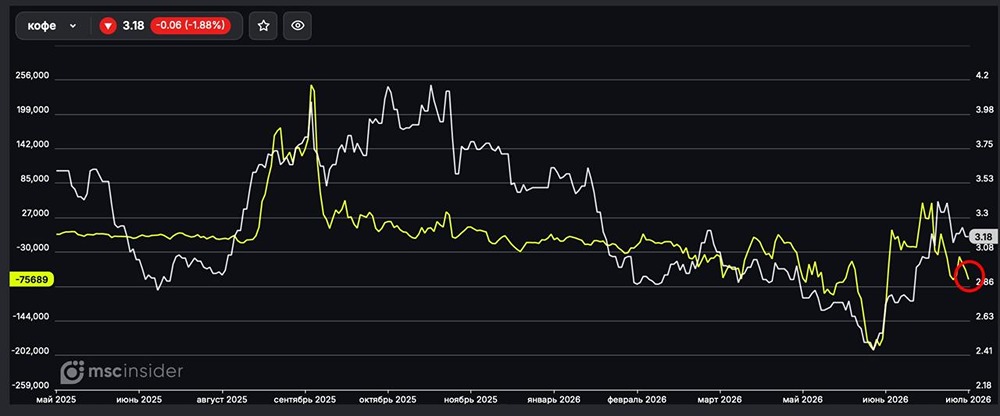This screenshot has height=416, width=1000.
Task: Click the 4.2 right axis label
Action: pyautogui.click(x=982, y=75)
